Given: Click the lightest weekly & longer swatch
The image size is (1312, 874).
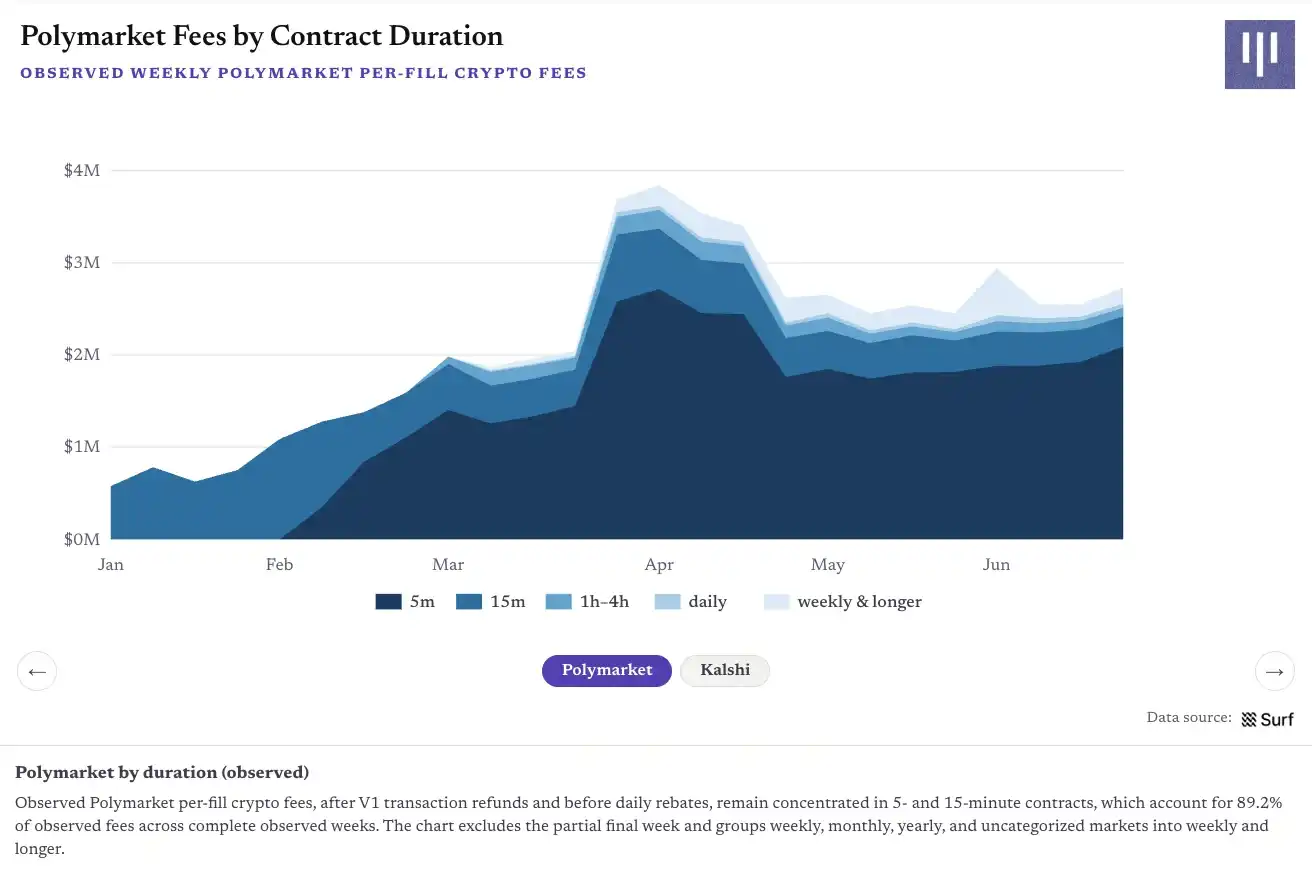Looking at the screenshot, I should tap(776, 602).
